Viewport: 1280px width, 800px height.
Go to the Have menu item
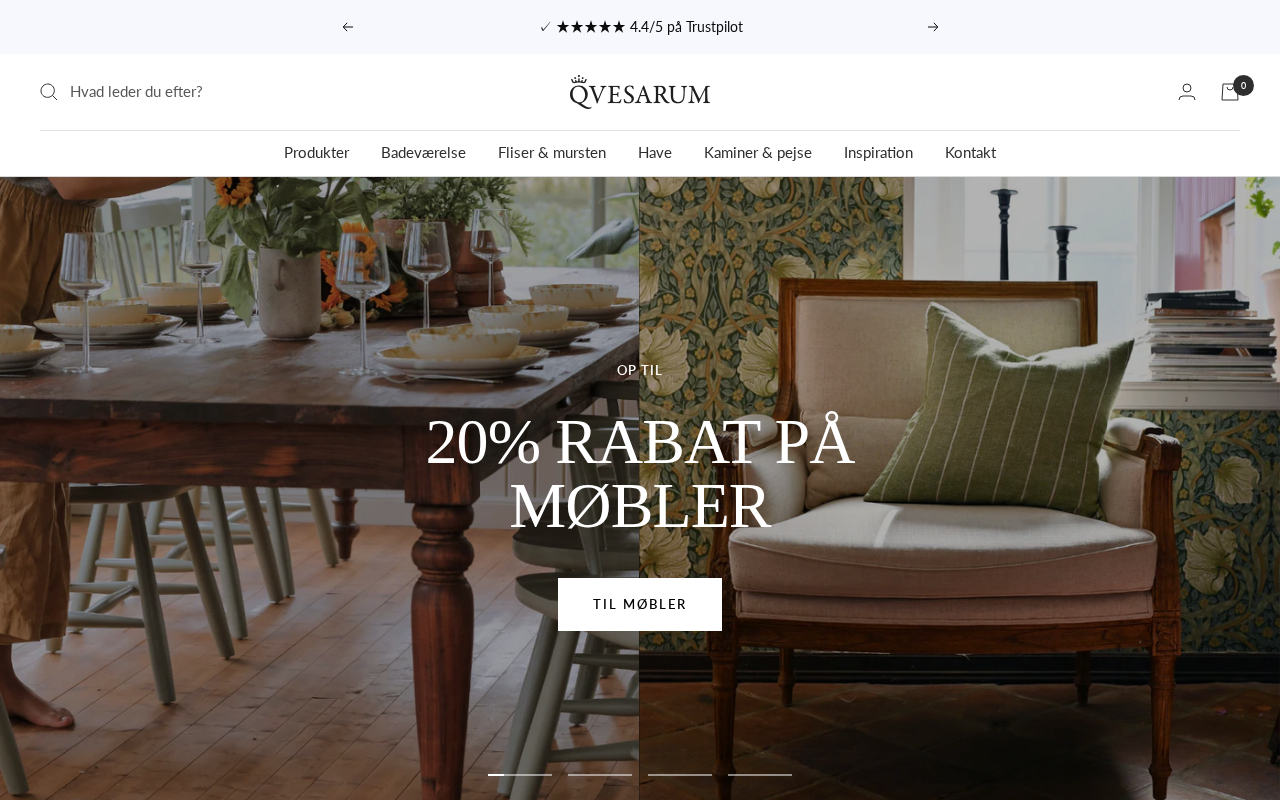click(x=655, y=153)
